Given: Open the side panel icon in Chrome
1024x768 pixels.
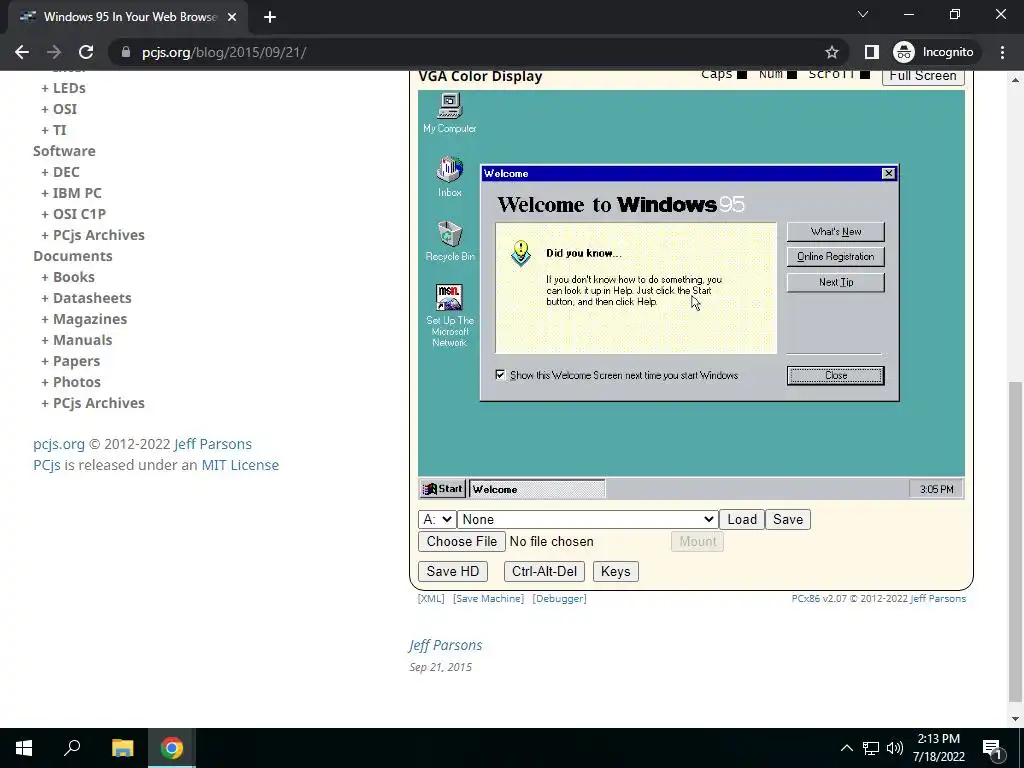Looking at the screenshot, I should [871, 52].
